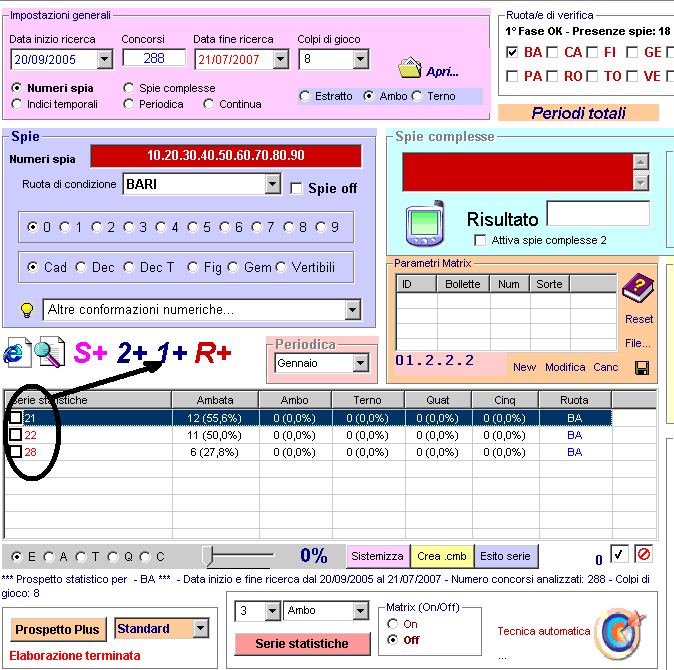Click the red prohibited deselect icon
The width and height of the screenshot is (674, 670).
643,554
